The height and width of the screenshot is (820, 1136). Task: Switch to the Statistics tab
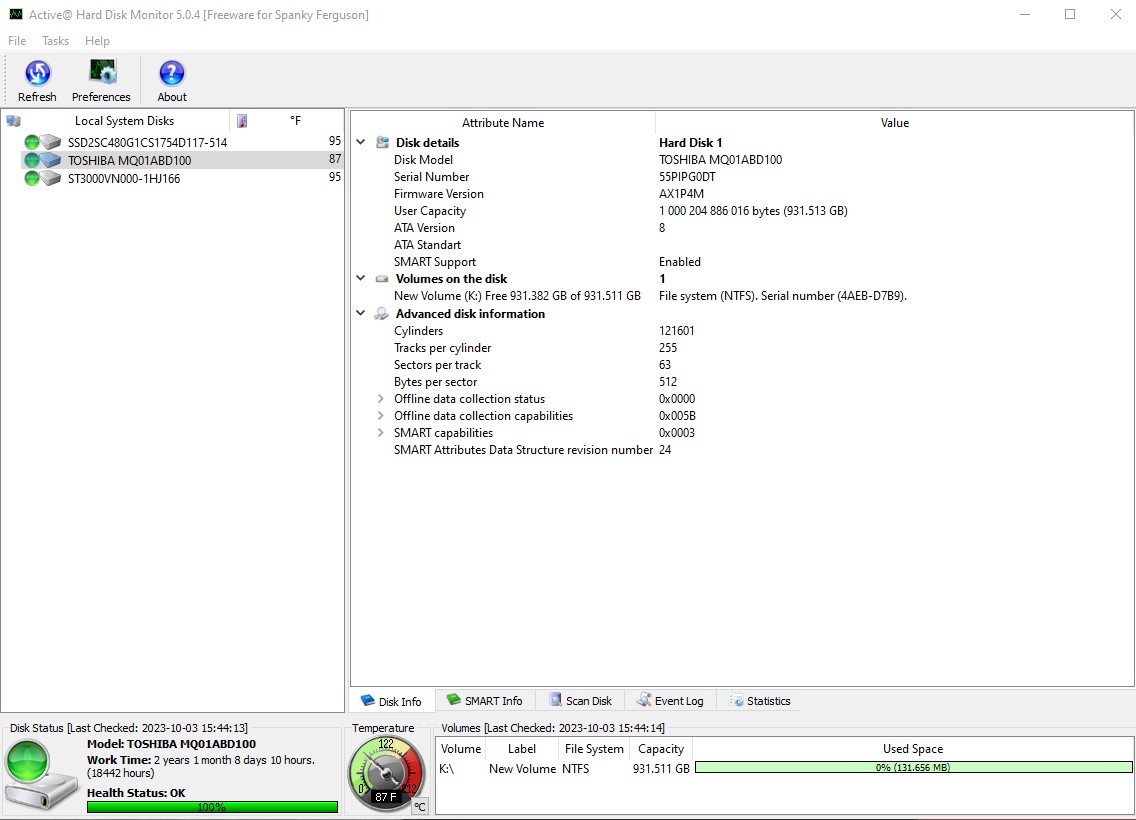click(x=760, y=700)
